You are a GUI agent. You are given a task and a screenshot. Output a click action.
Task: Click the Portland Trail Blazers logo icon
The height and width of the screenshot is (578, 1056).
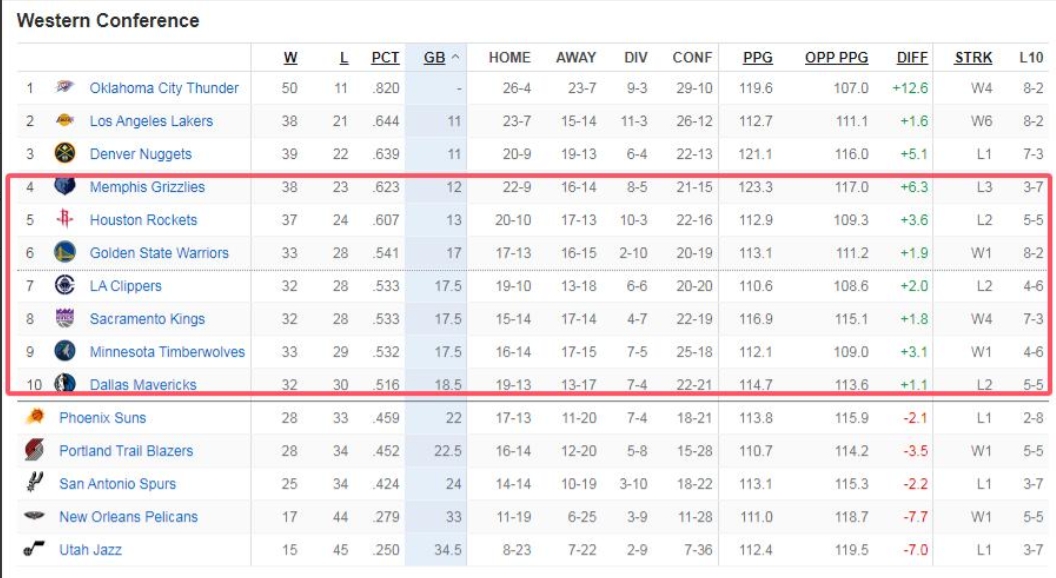[35, 451]
